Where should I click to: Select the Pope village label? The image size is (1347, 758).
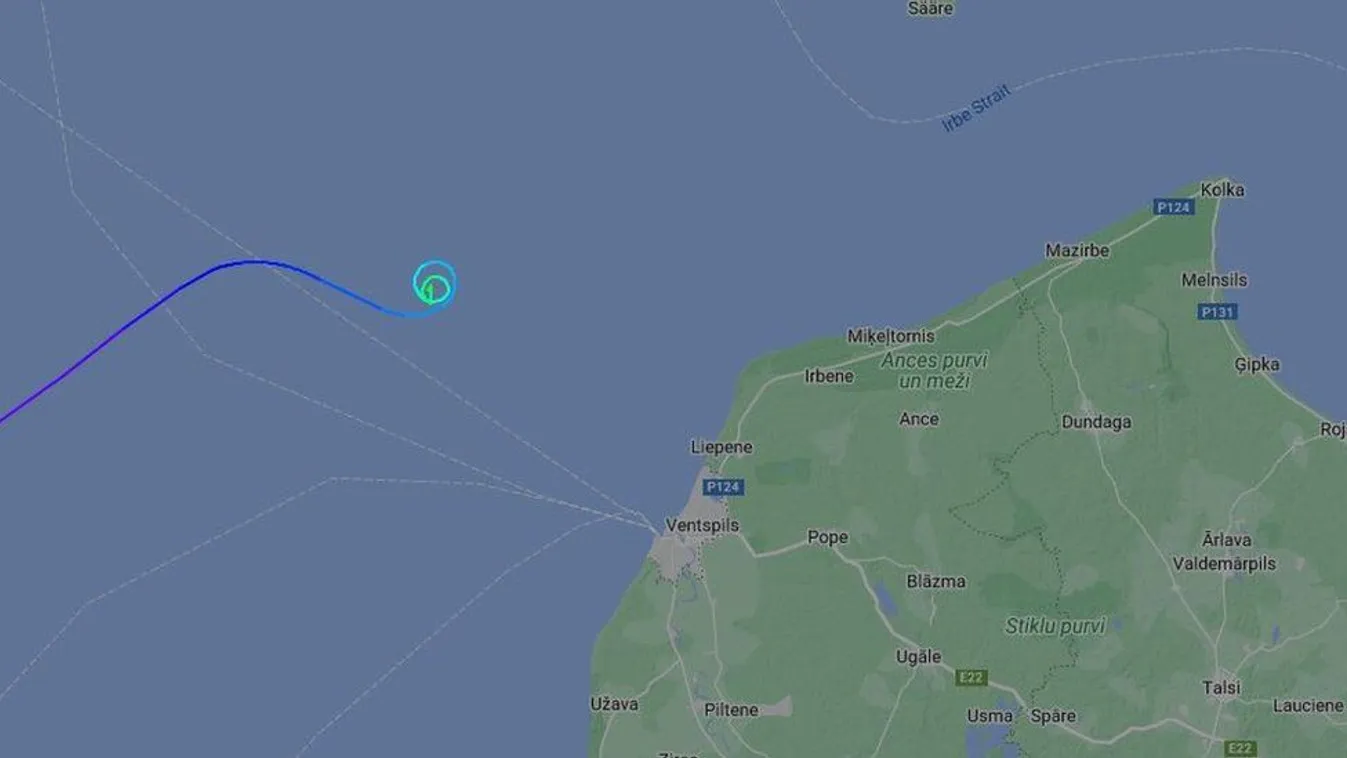(x=827, y=538)
